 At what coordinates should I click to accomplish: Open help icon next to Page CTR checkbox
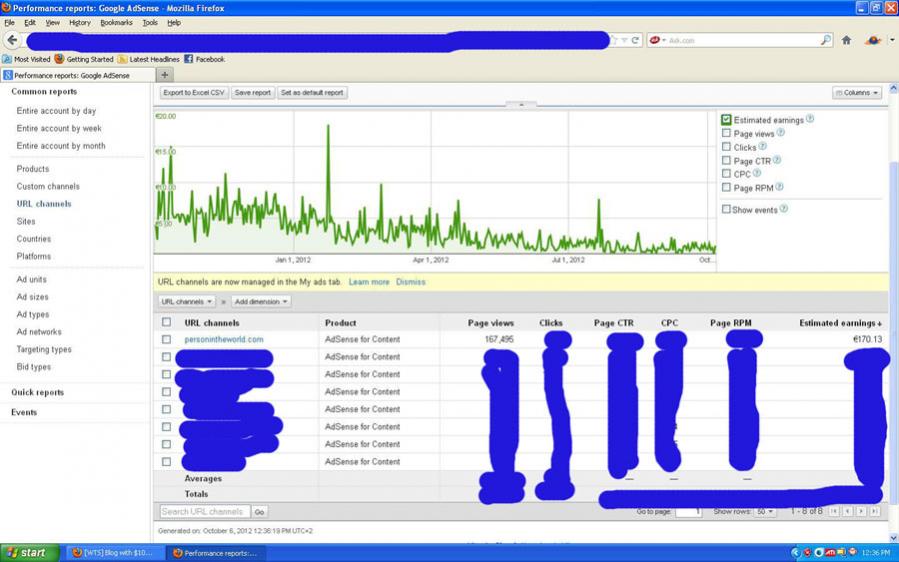777,160
